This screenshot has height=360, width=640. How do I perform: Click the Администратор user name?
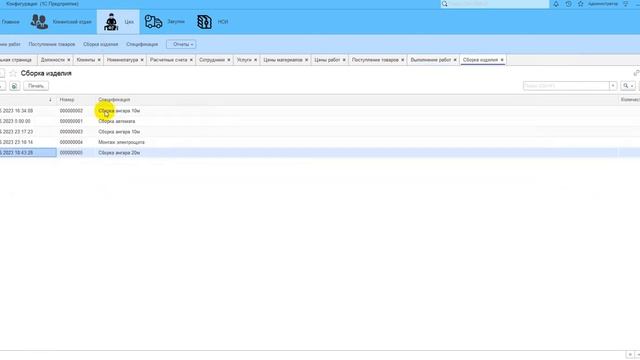603,4
